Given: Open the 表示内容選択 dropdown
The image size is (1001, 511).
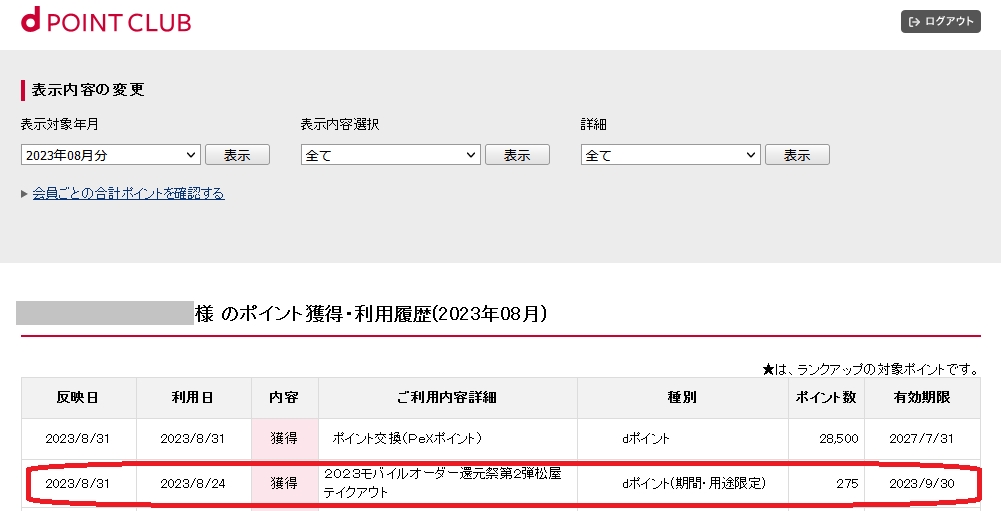Looking at the screenshot, I should pos(391,155).
